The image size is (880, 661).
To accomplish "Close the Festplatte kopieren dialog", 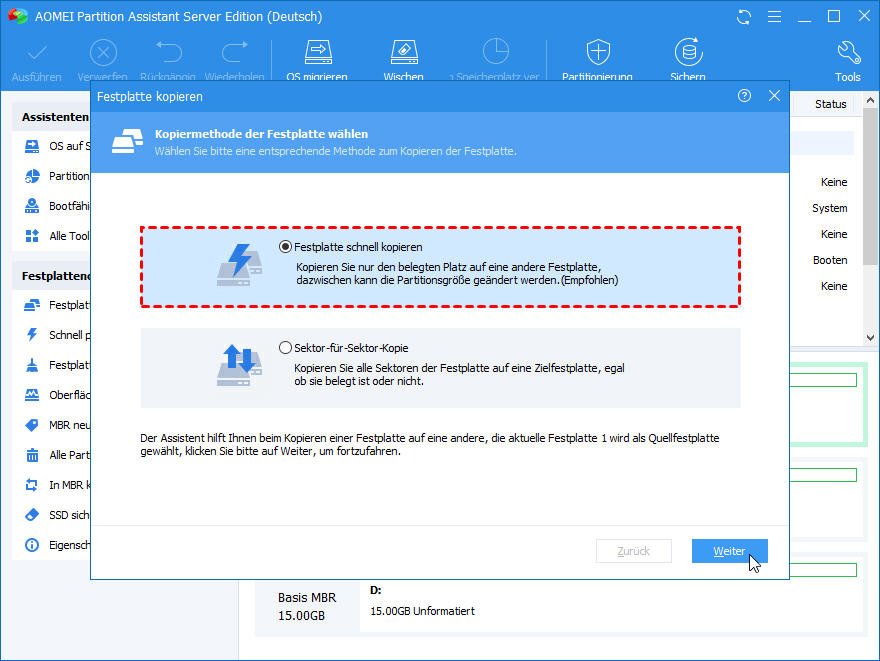I will 774,96.
